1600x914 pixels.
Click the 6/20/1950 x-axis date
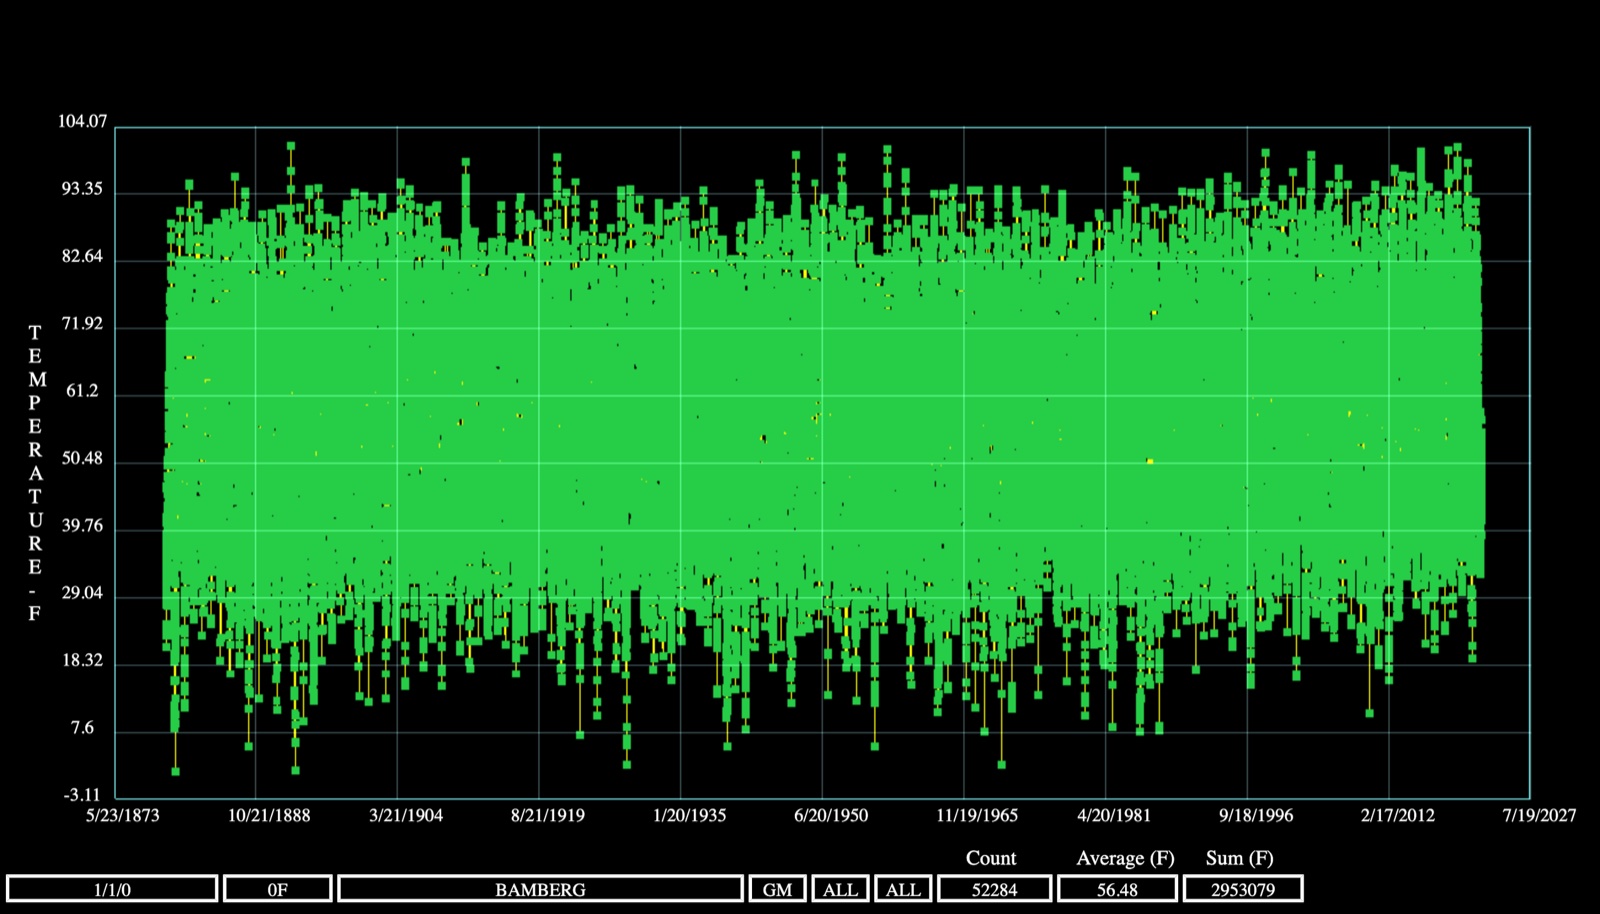click(831, 815)
